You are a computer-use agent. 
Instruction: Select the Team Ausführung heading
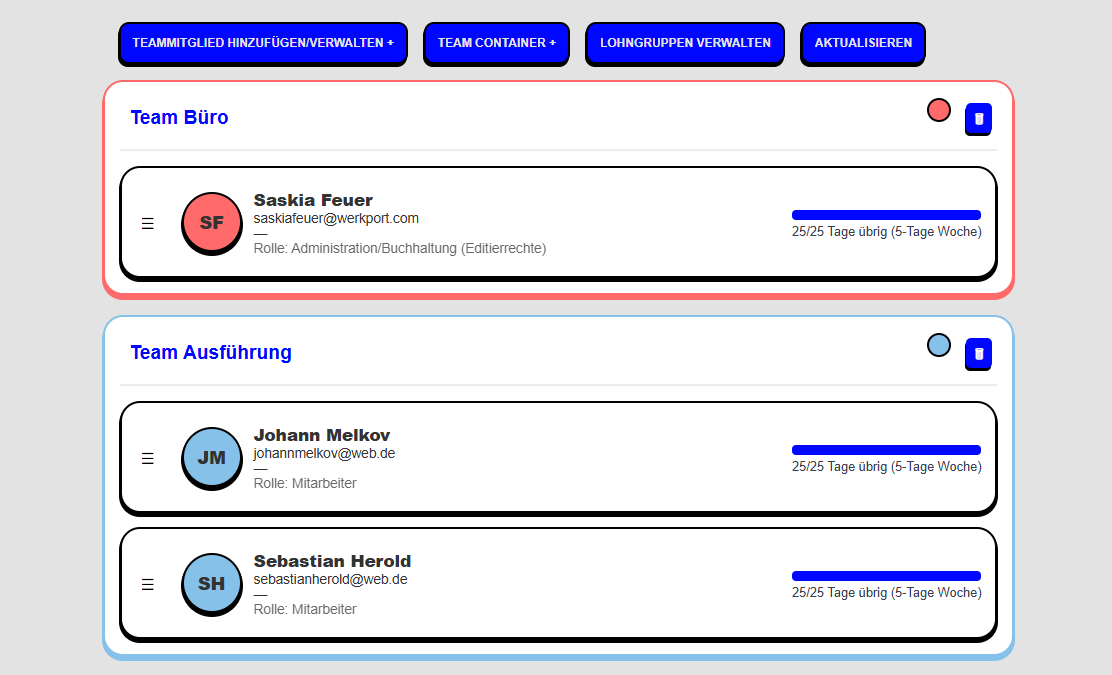211,353
